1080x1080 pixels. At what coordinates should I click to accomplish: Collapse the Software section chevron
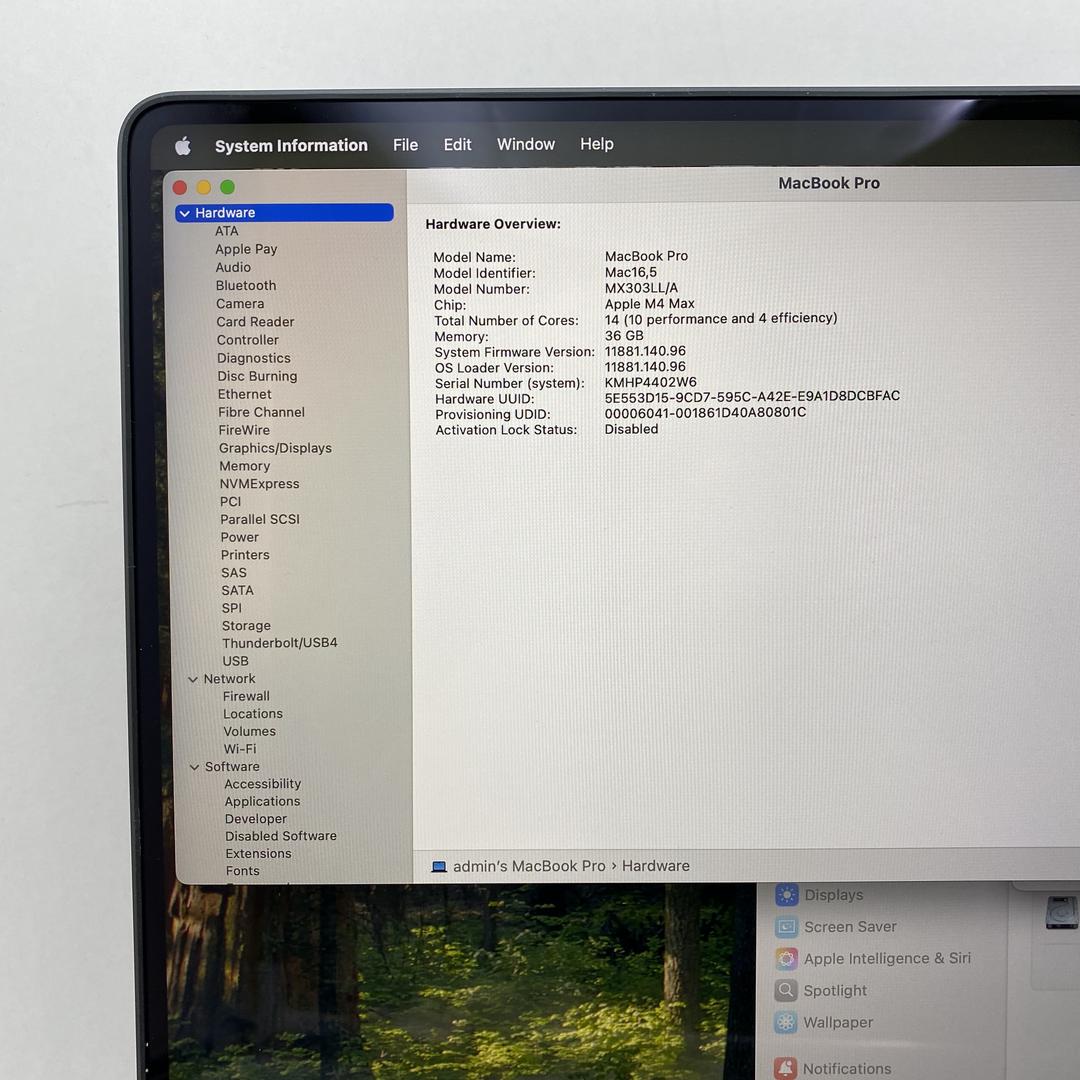[195, 767]
